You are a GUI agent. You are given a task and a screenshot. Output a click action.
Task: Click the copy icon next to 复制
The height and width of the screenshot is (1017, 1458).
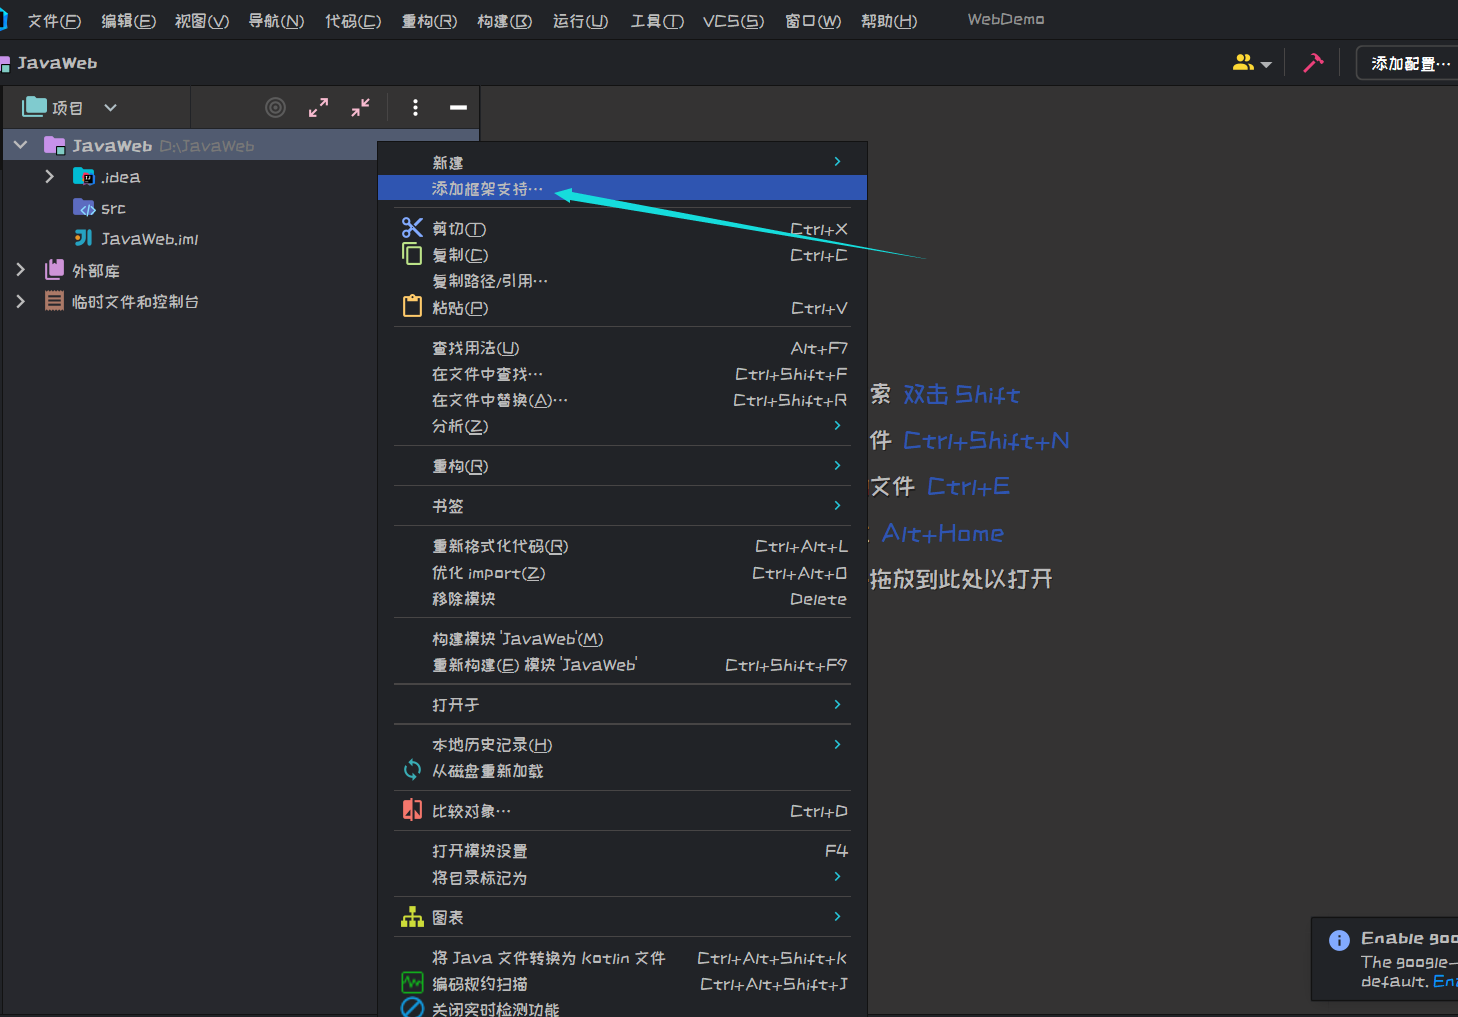412,254
